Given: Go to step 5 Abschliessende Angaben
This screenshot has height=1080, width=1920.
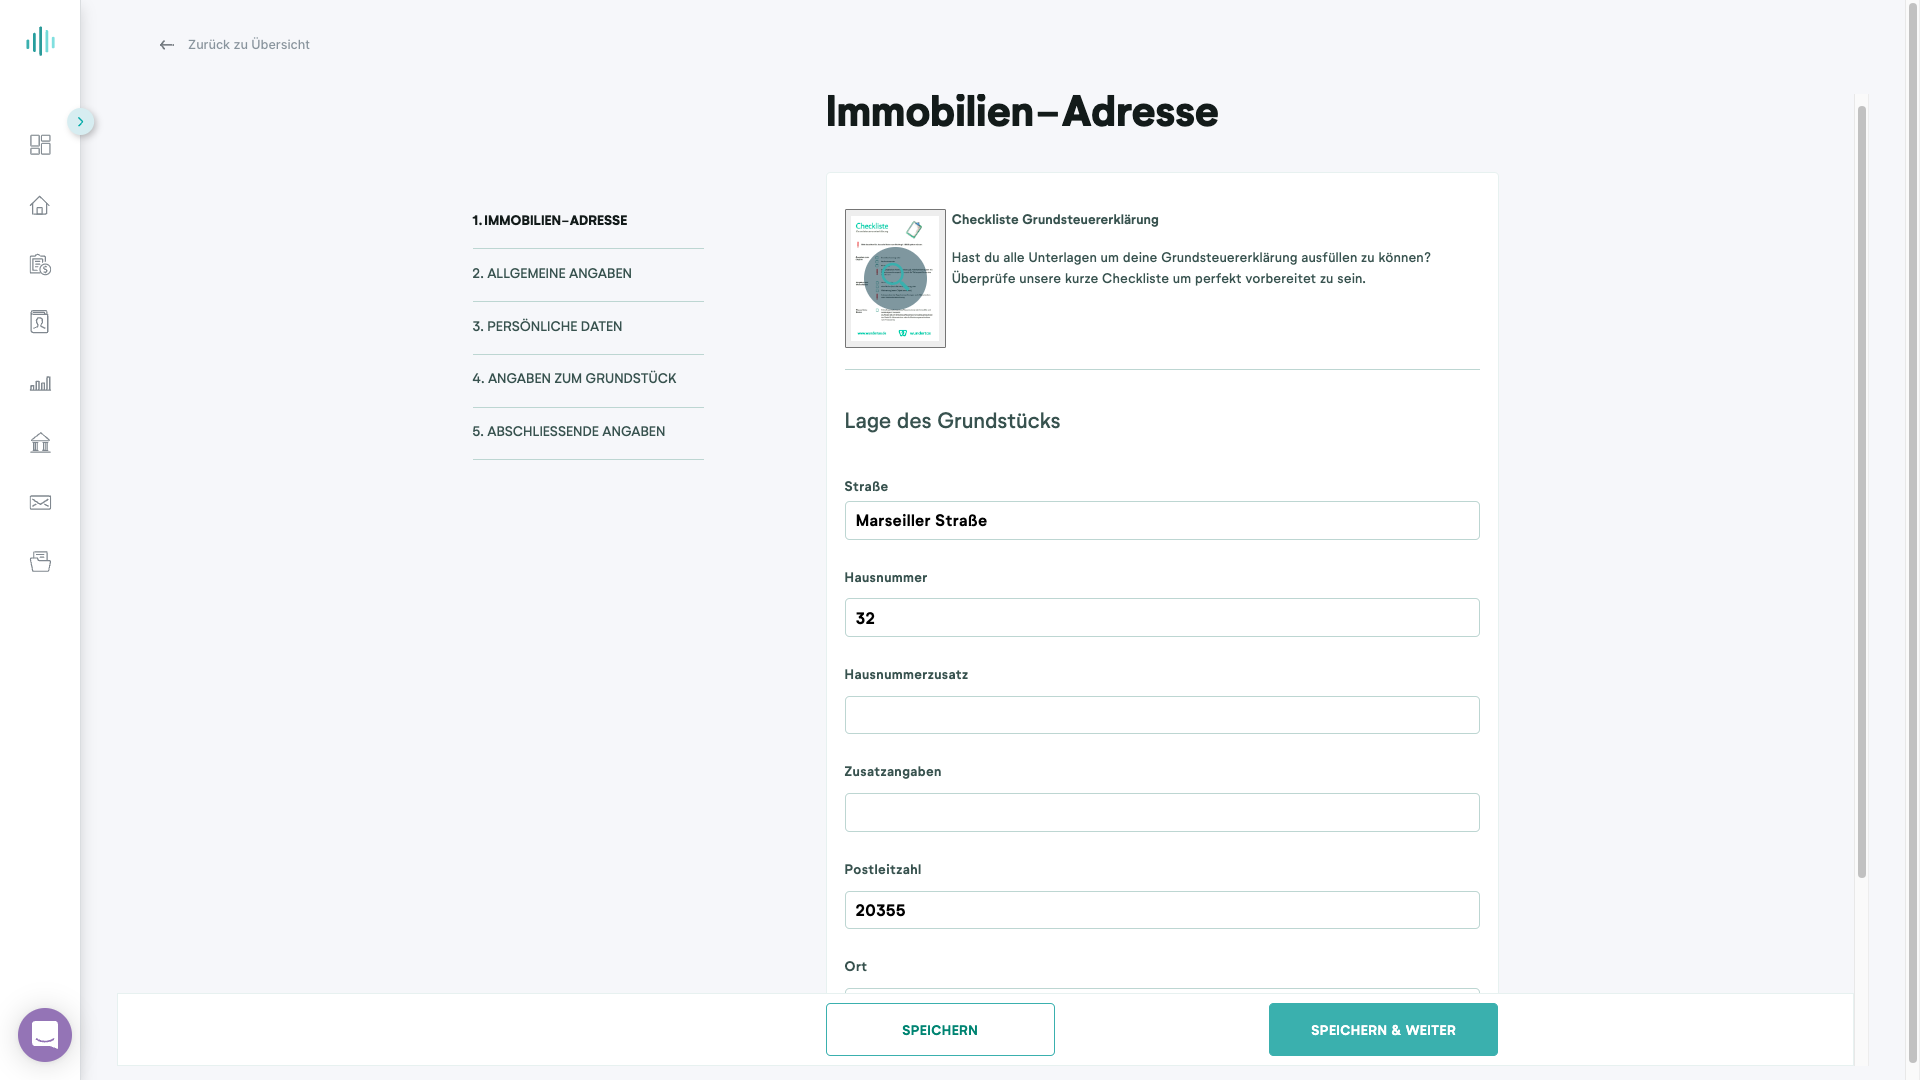Looking at the screenshot, I should point(568,431).
